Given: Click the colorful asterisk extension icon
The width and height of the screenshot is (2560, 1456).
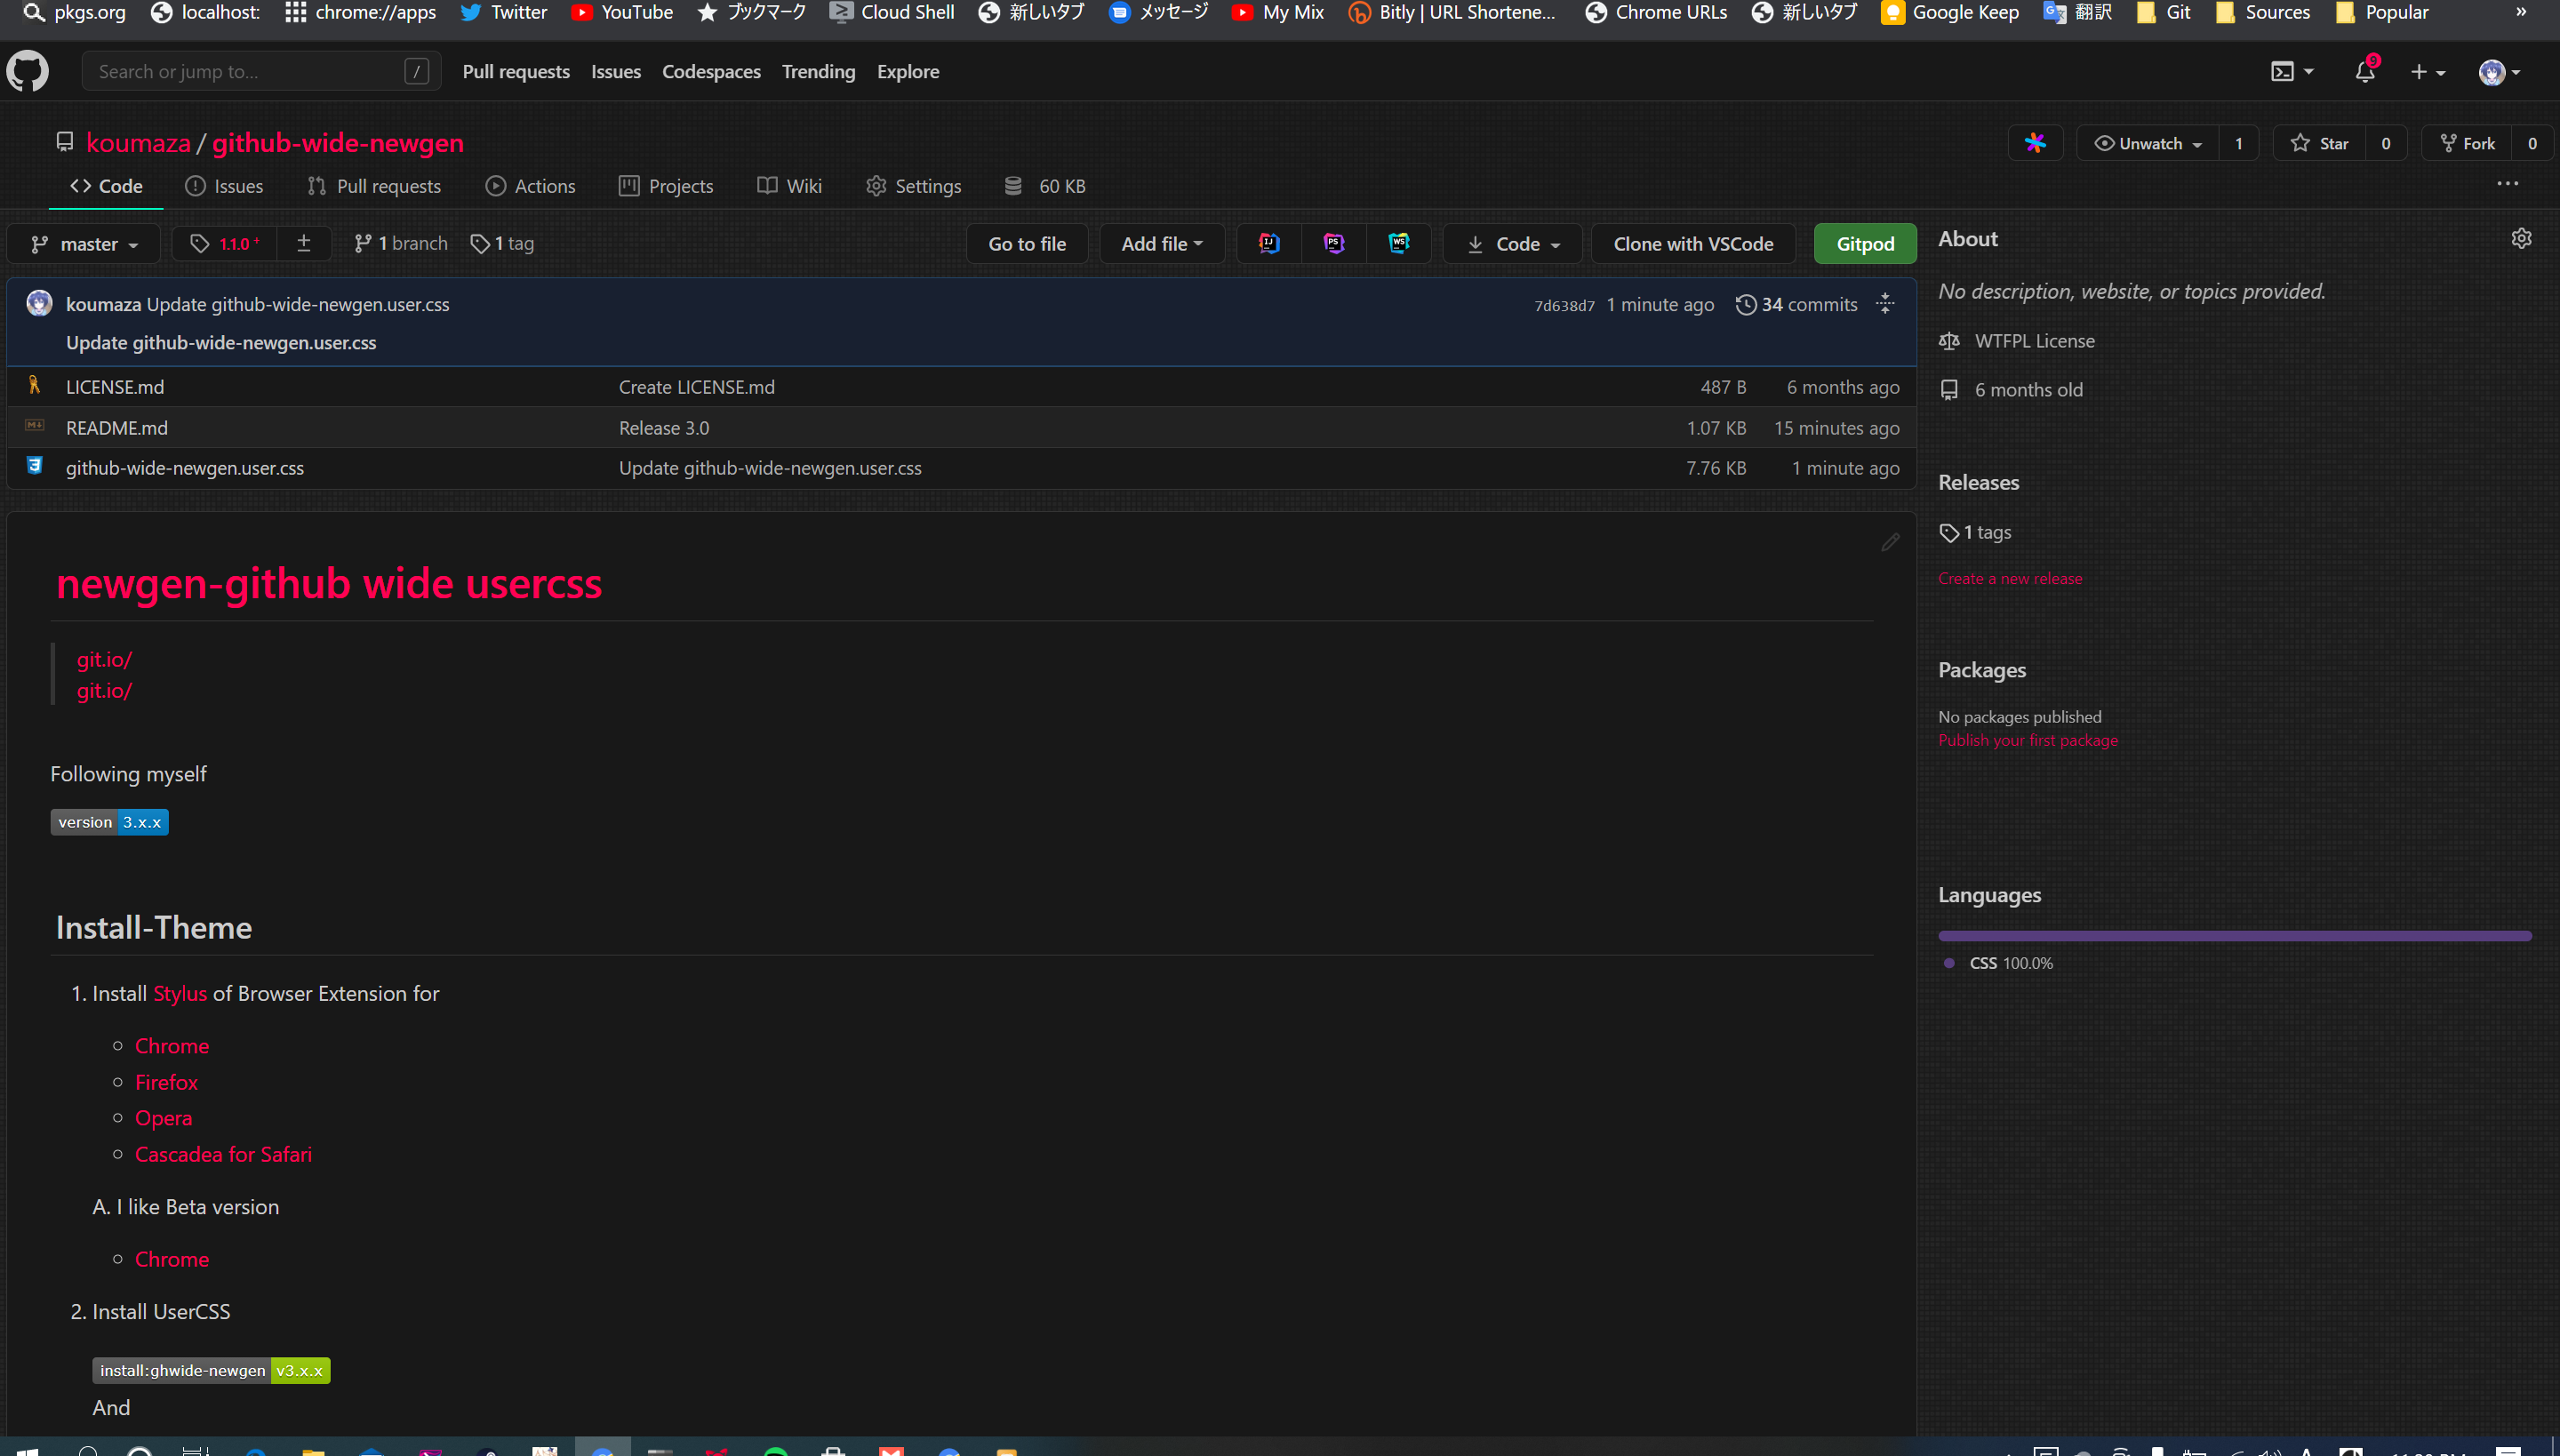Looking at the screenshot, I should pyautogui.click(x=2035, y=143).
